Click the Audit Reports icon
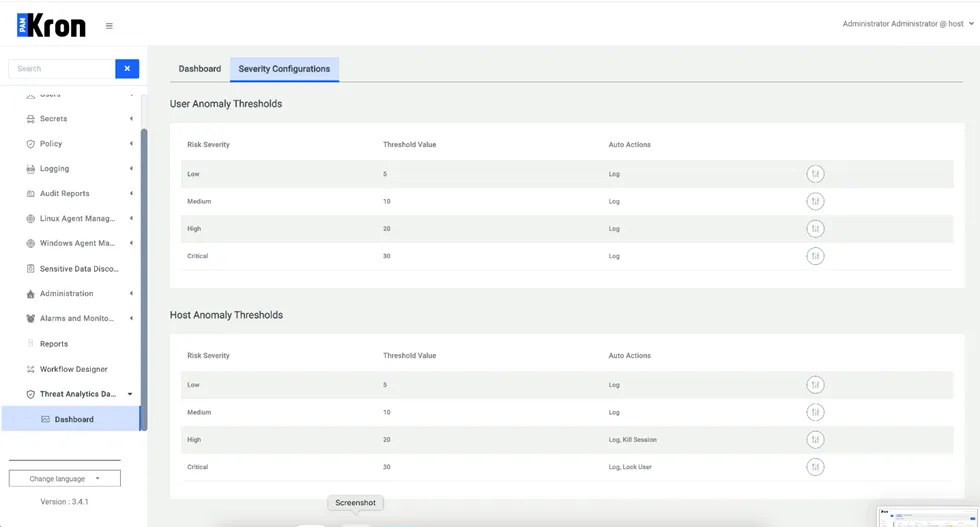This screenshot has height=527, width=980. pos(30,194)
